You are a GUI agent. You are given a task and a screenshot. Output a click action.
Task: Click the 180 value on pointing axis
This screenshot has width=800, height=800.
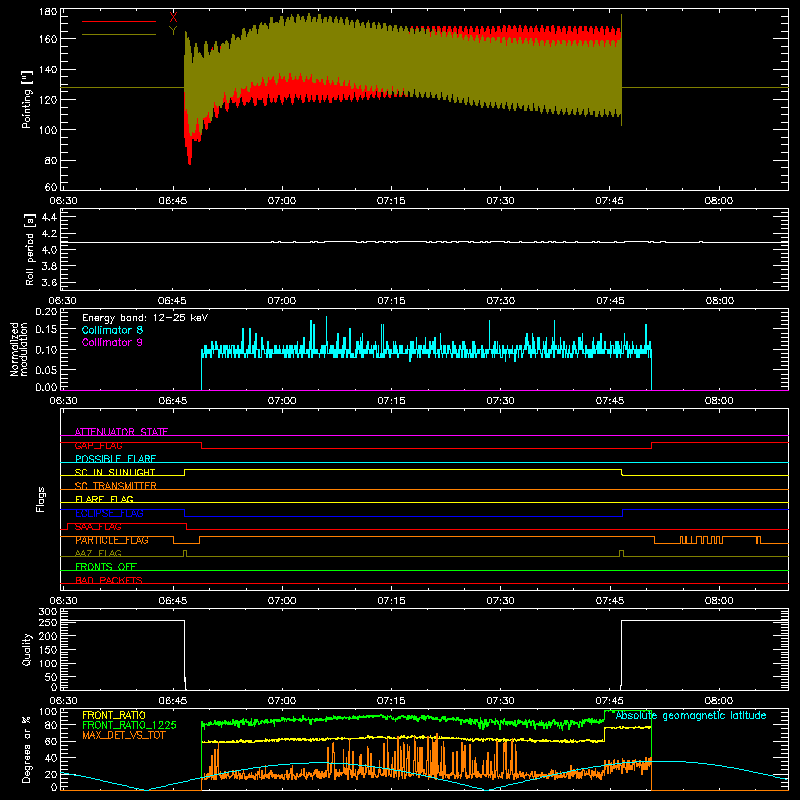coord(48,12)
